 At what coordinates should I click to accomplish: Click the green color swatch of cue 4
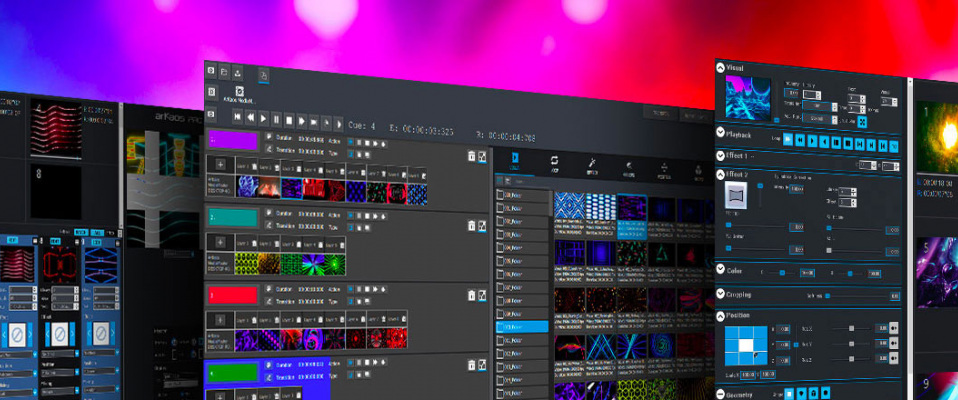(233, 373)
